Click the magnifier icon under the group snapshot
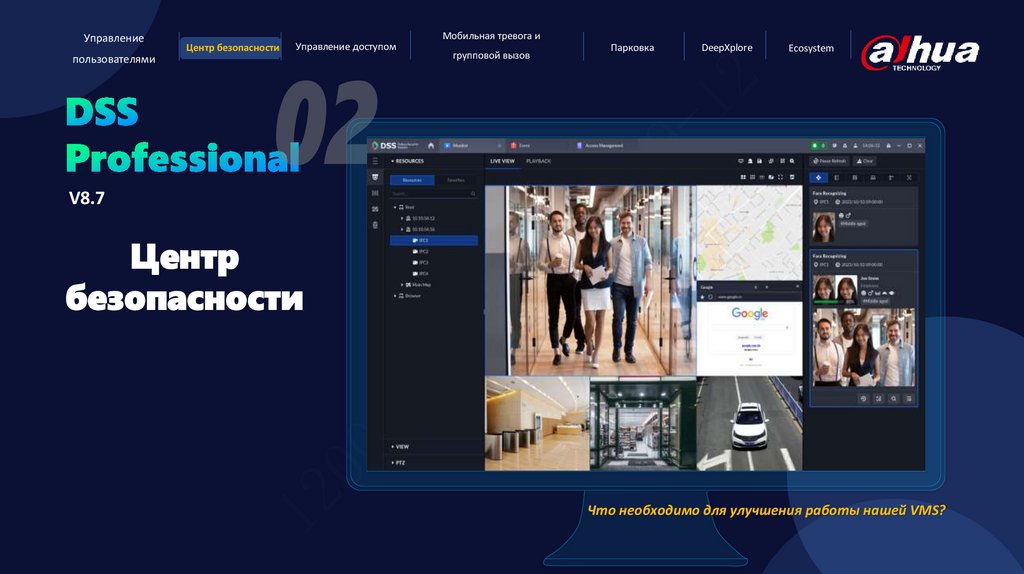 (893, 398)
